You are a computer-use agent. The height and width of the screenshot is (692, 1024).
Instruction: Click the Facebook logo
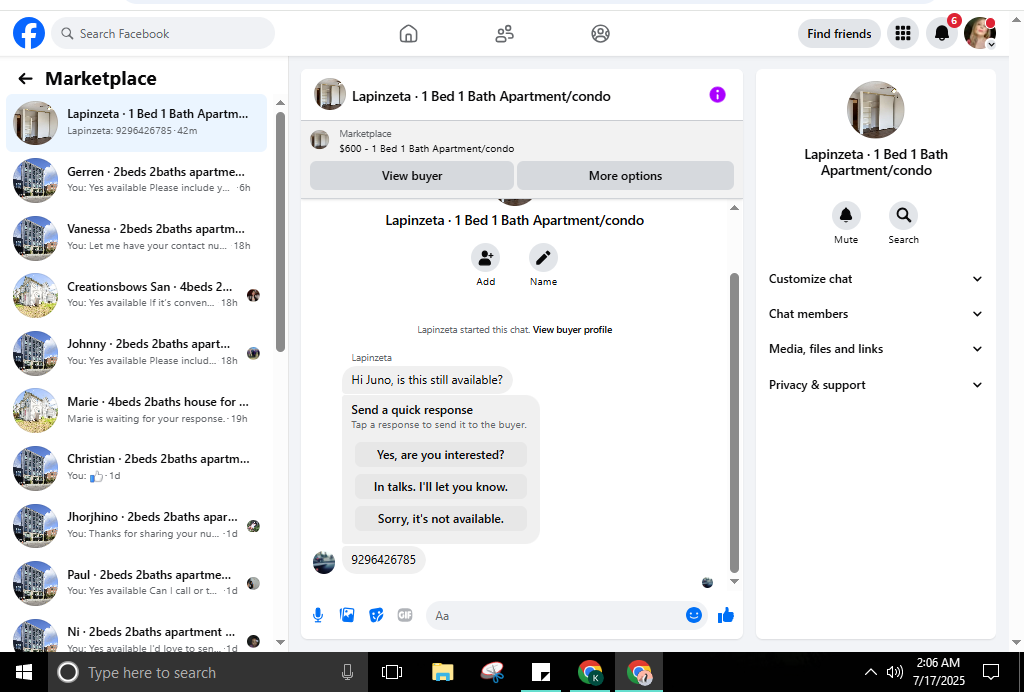click(x=29, y=33)
